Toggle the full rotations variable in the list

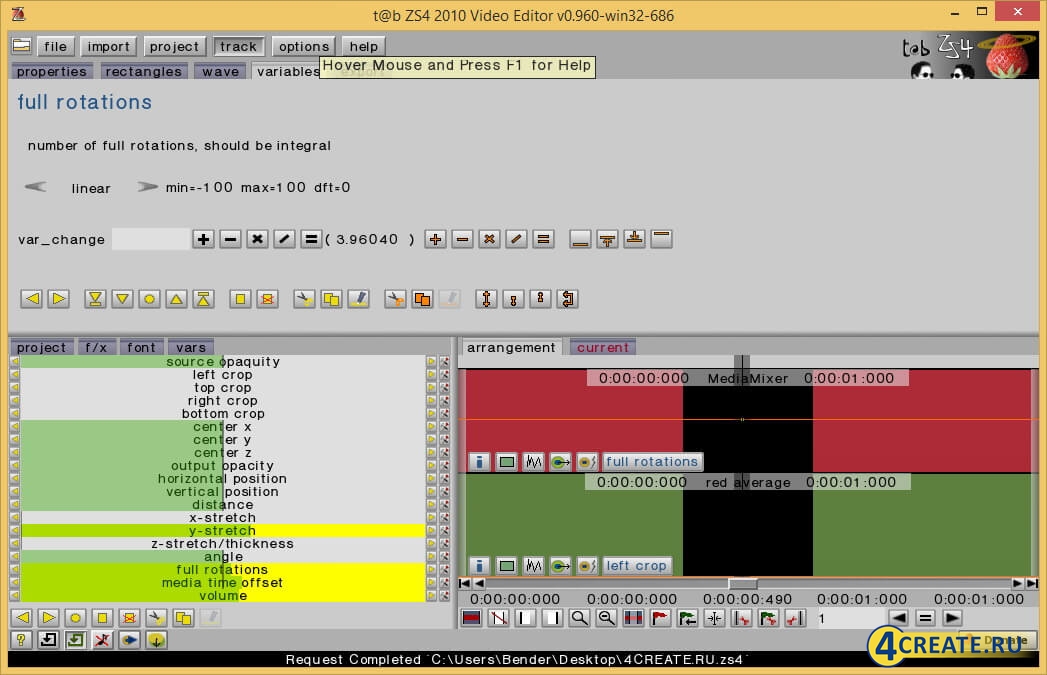click(222, 569)
